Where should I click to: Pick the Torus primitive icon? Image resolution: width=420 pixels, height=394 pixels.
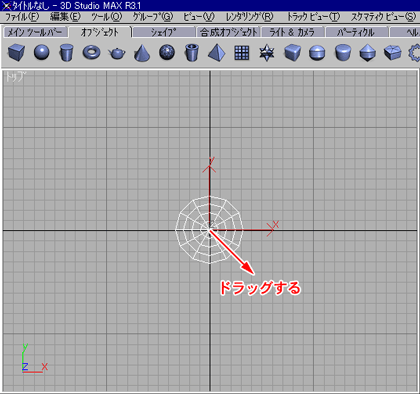click(91, 52)
